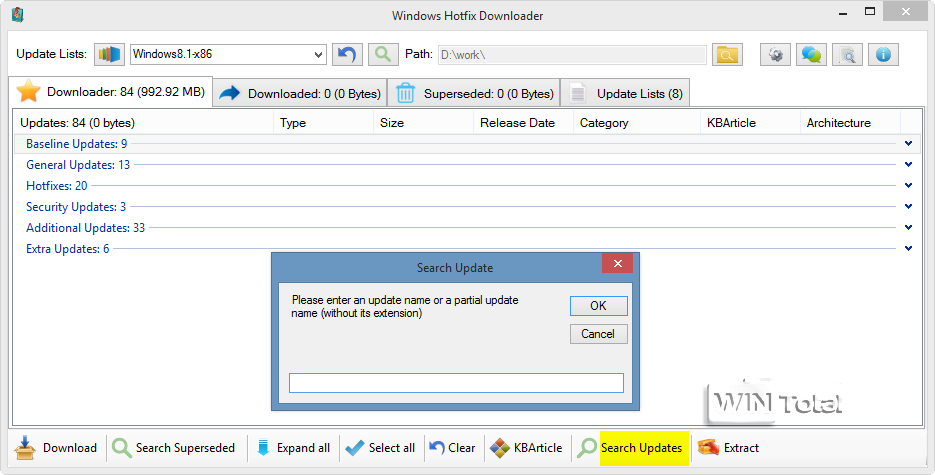This screenshot has height=475, width=935.
Task: Expand Additional Updates group chevron
Action: tap(908, 227)
